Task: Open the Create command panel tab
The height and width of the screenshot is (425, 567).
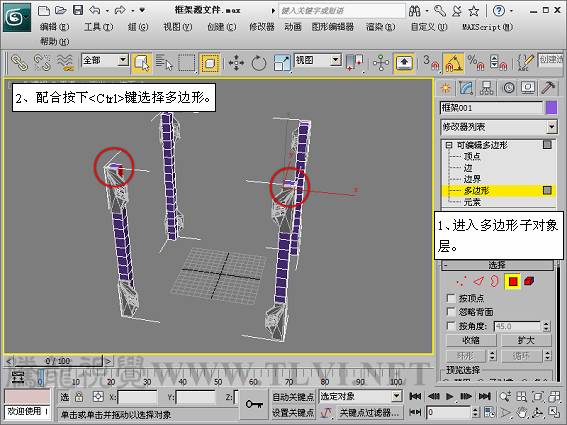Action: tap(446, 88)
